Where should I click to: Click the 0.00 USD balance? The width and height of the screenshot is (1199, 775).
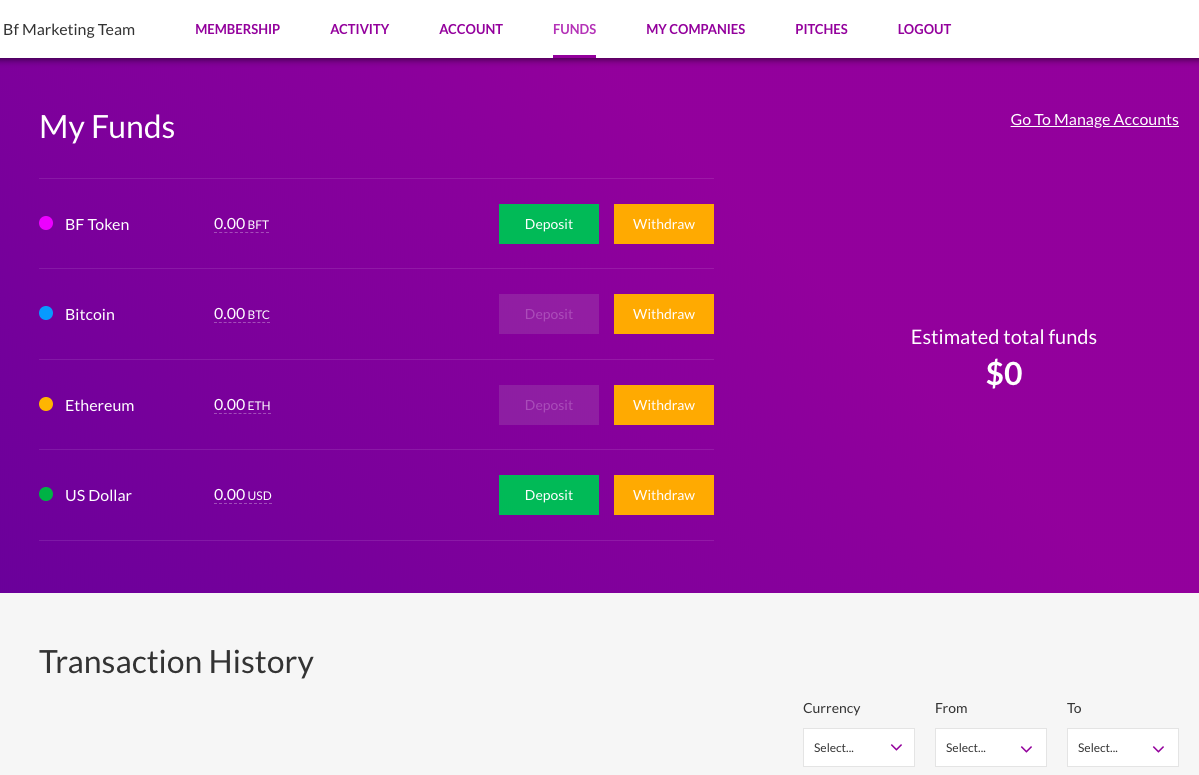(x=242, y=495)
